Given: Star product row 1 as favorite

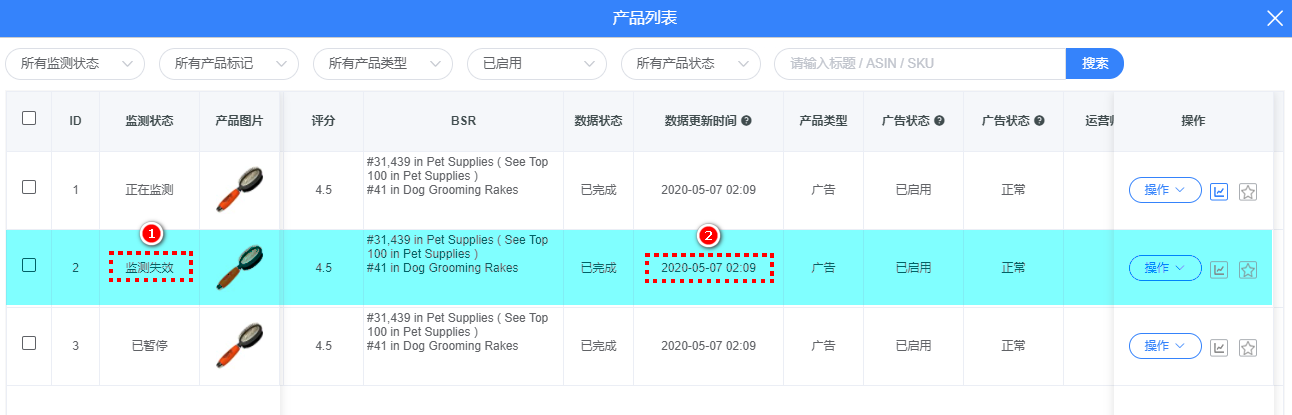Looking at the screenshot, I should pyautogui.click(x=1247, y=191).
